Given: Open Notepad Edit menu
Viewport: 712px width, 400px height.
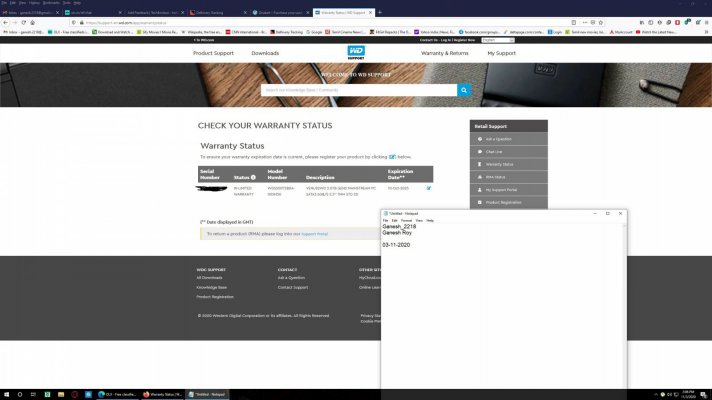Looking at the screenshot, I should pyautogui.click(x=395, y=221).
